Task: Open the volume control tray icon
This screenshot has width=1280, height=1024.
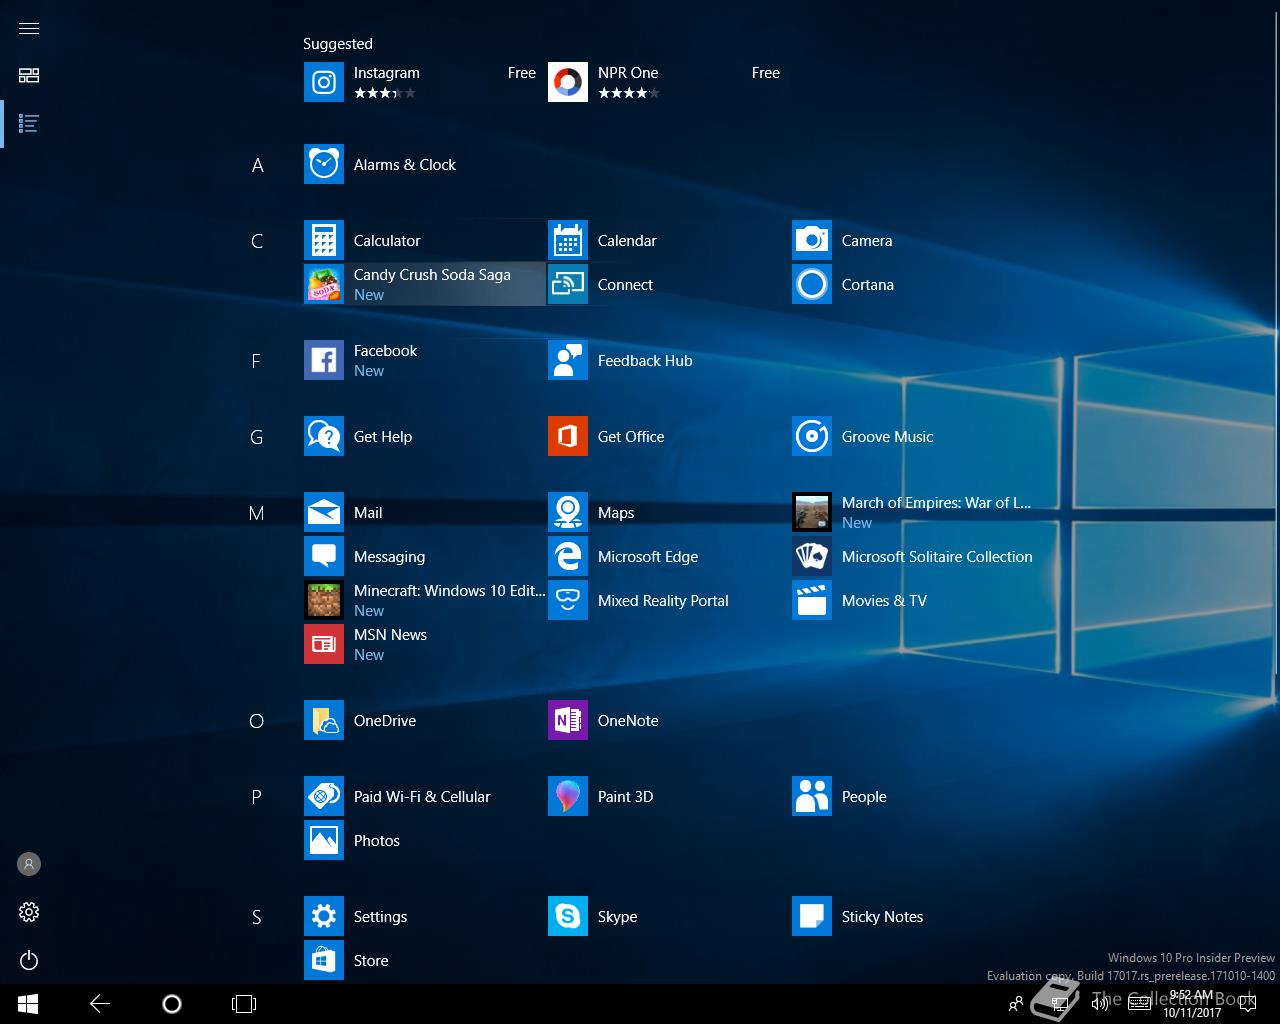Action: pos(1100,1004)
